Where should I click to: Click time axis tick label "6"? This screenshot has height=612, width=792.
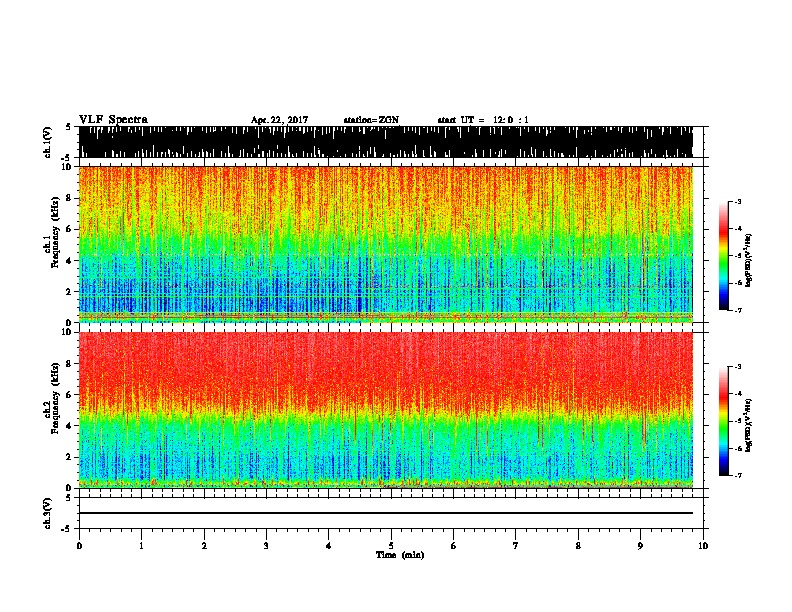pyautogui.click(x=454, y=546)
